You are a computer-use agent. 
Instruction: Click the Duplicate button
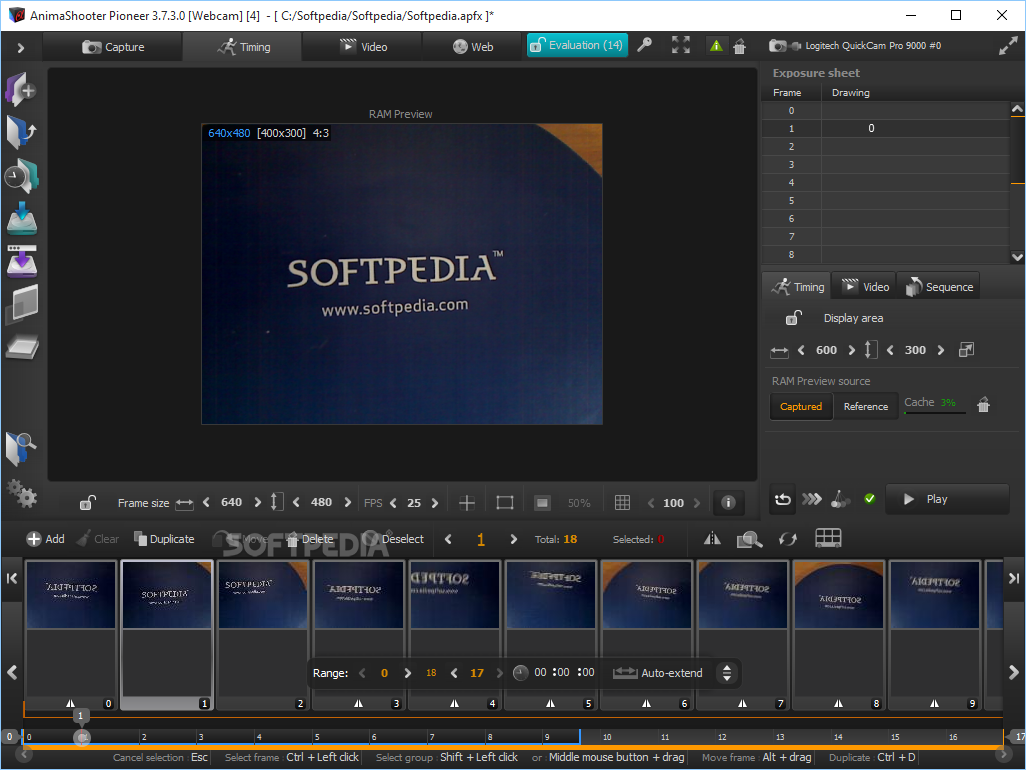tap(164, 539)
